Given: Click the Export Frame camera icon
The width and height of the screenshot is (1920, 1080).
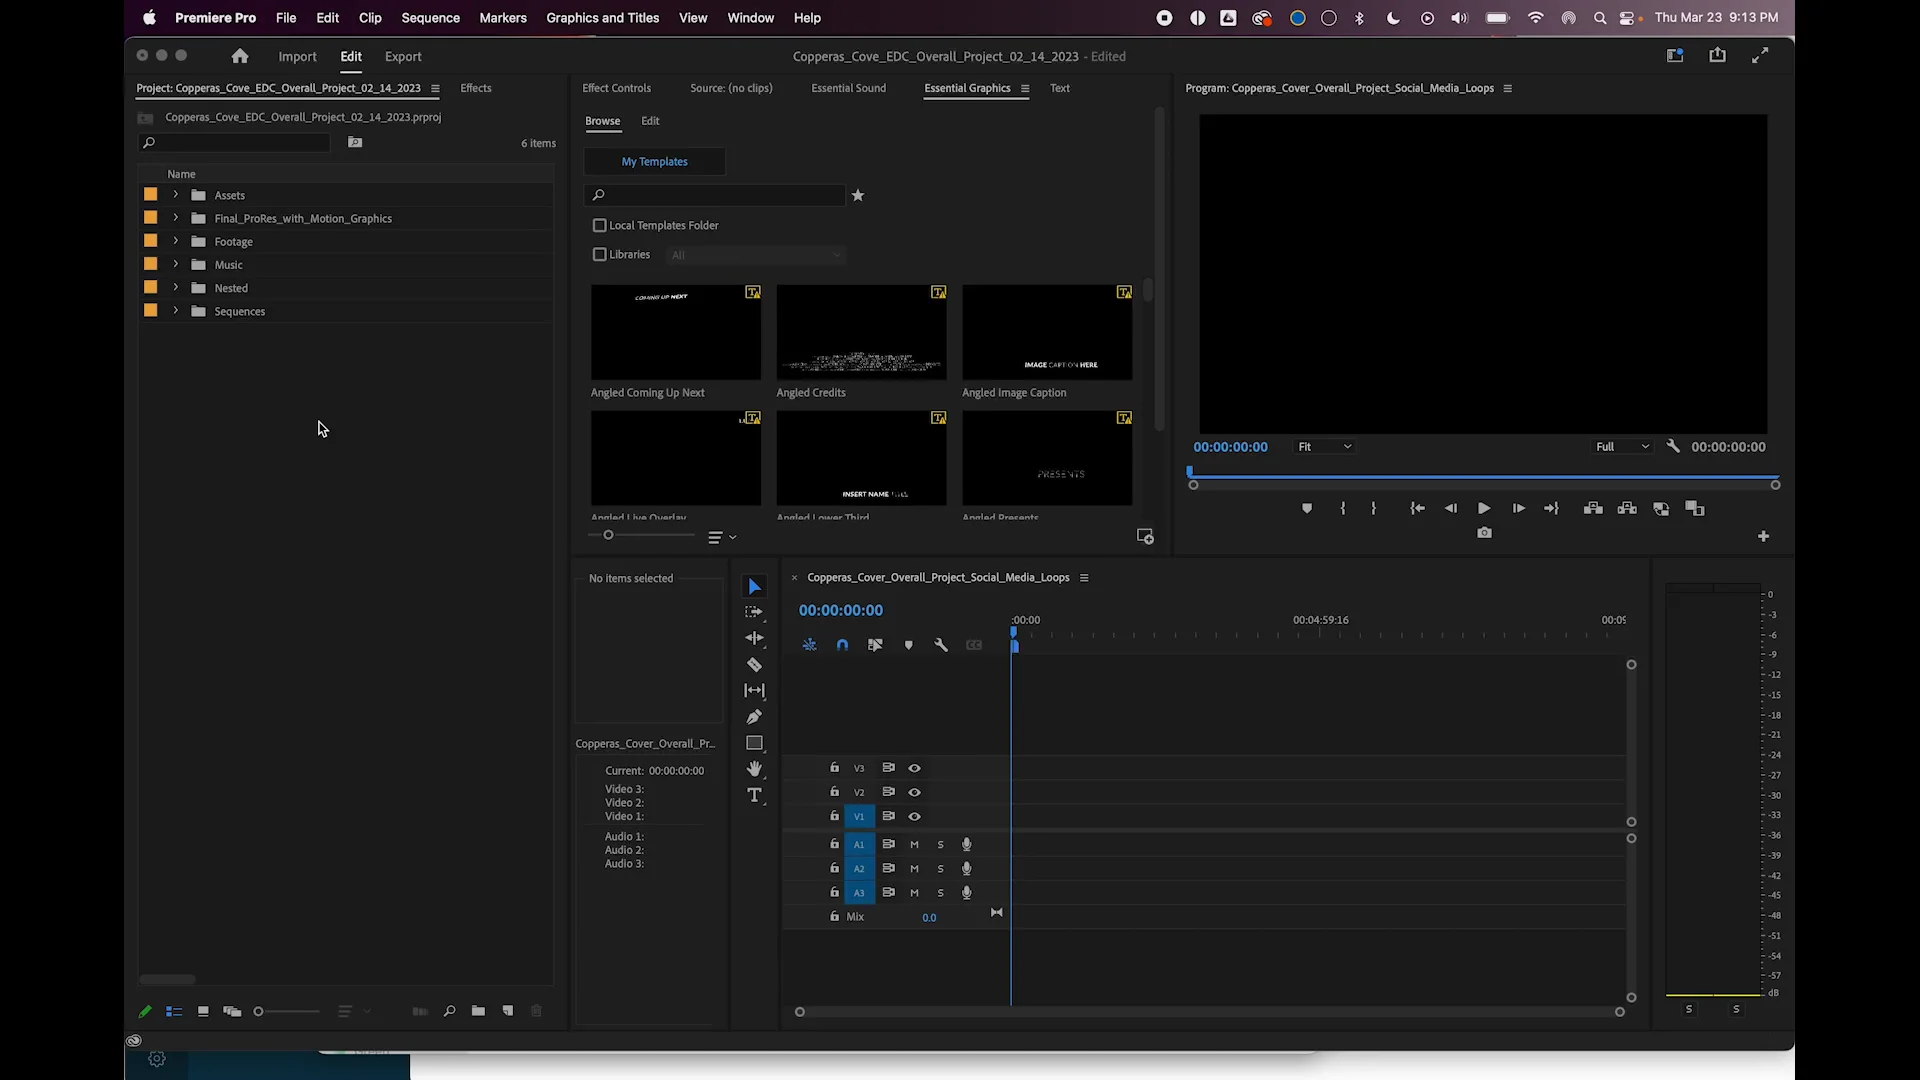Looking at the screenshot, I should click(1485, 532).
